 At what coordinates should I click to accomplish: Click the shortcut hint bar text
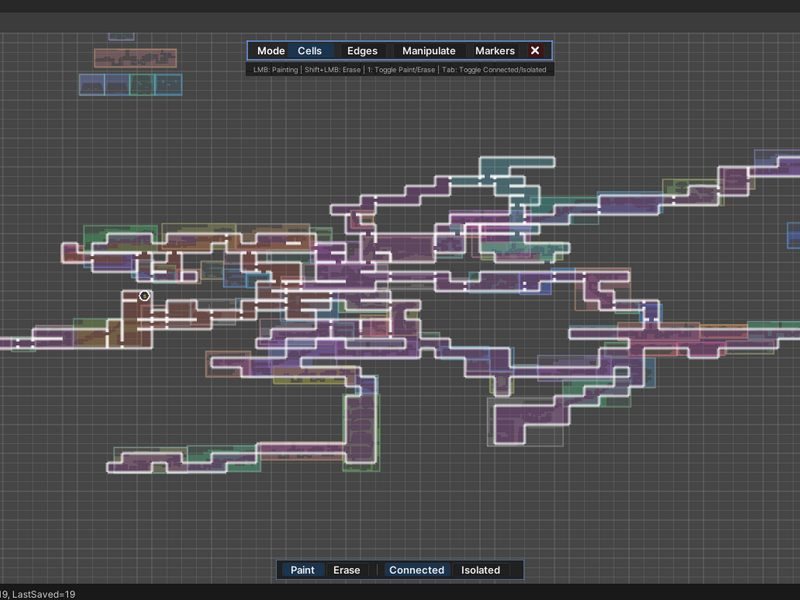tap(400, 70)
